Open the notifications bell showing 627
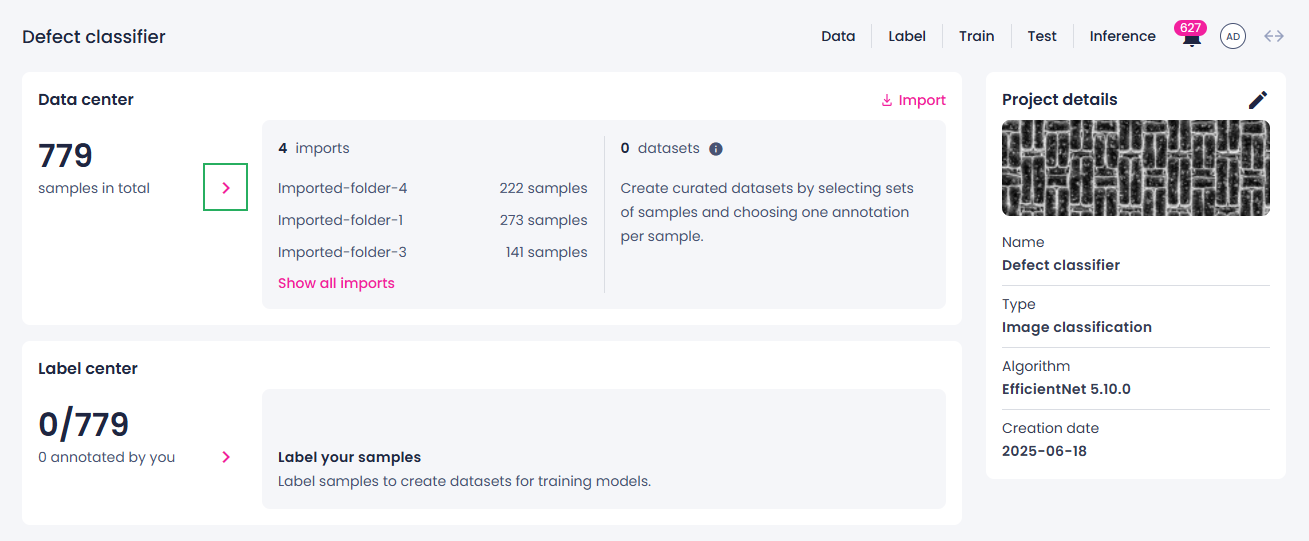The image size is (1309, 541). (1191, 37)
